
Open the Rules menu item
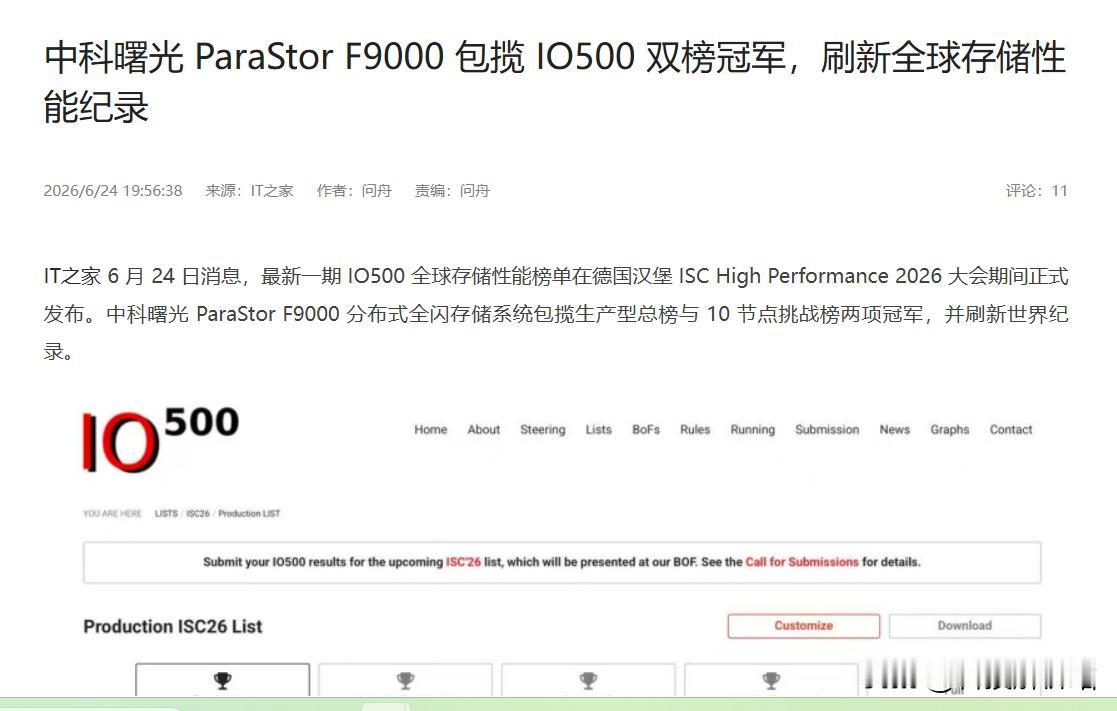point(695,430)
